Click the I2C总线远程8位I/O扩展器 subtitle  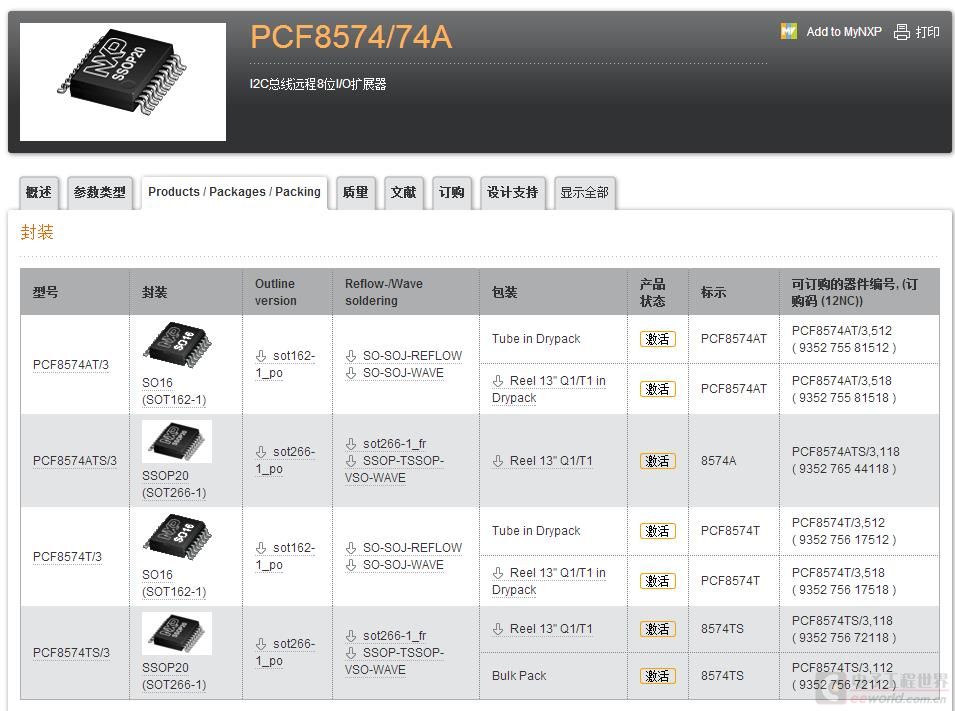click(318, 84)
